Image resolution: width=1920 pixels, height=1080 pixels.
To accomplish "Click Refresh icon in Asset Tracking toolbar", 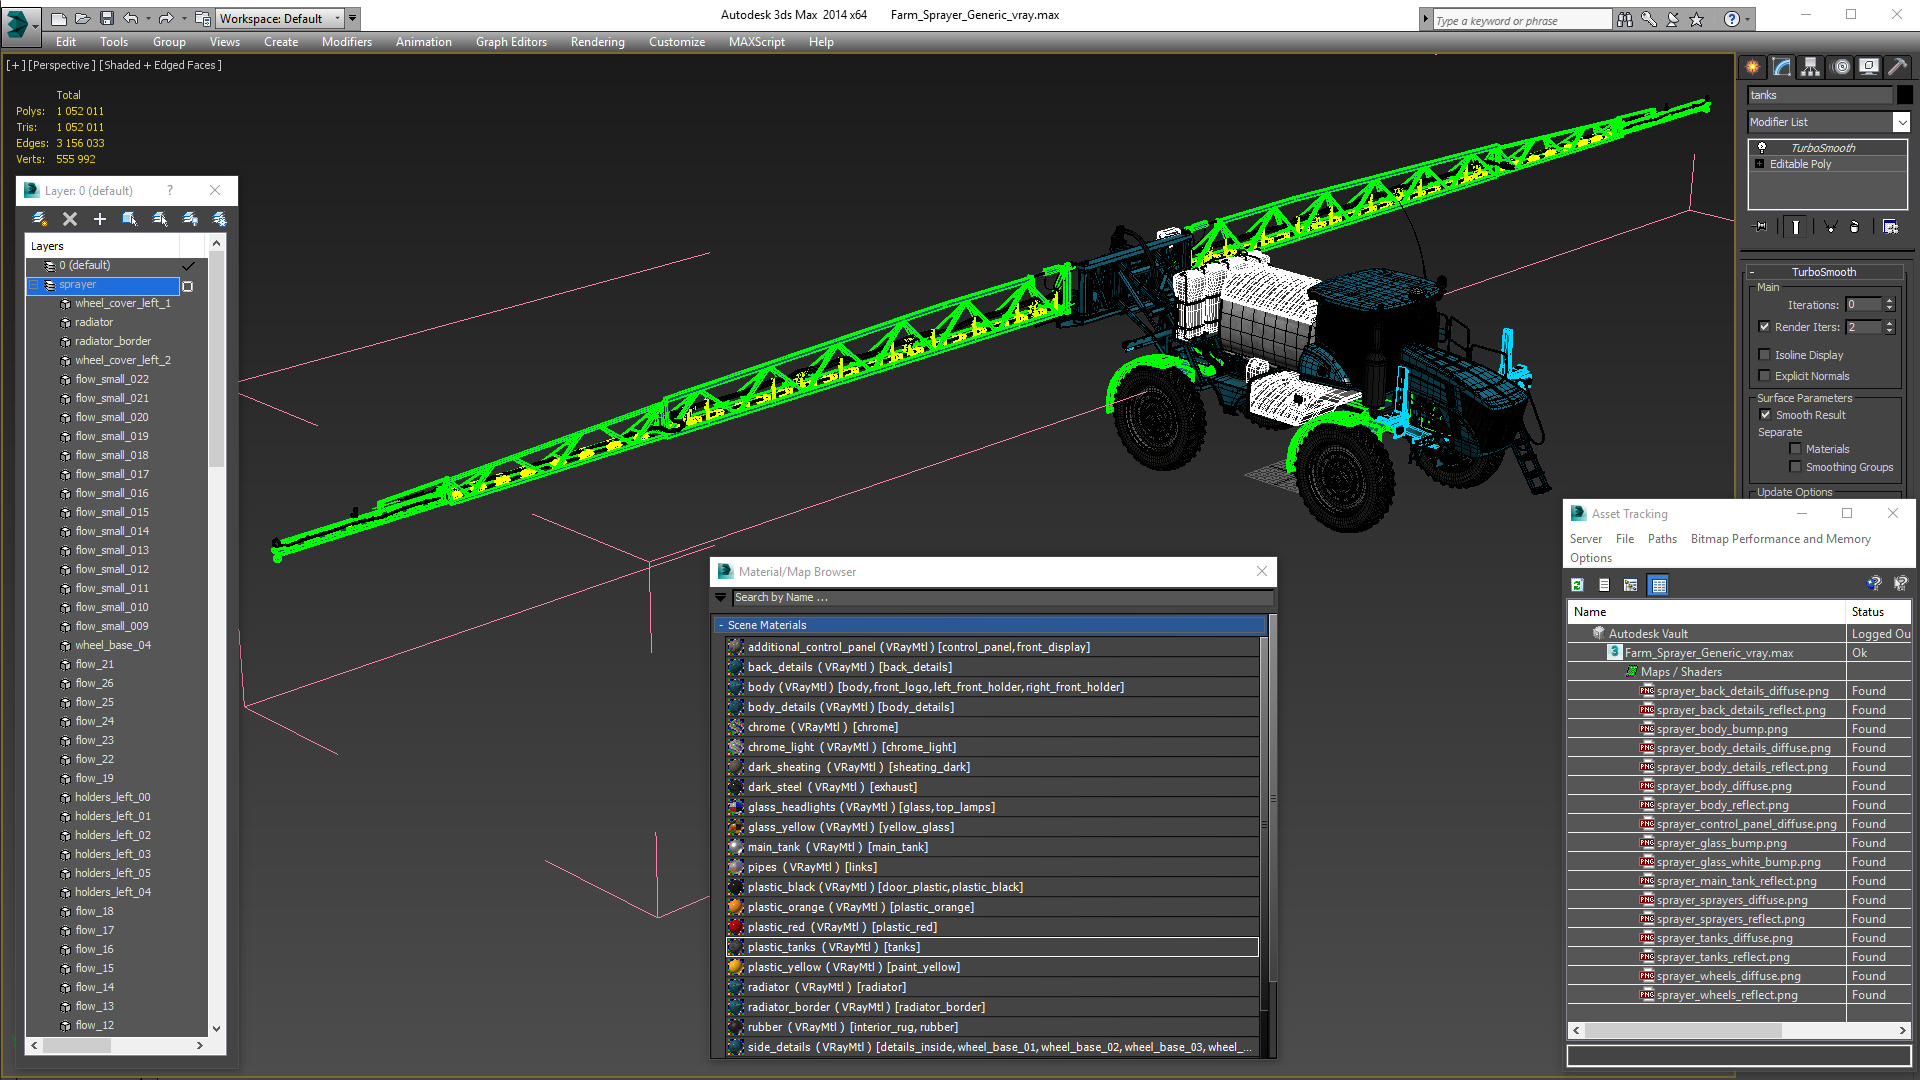I will pos(1578,585).
